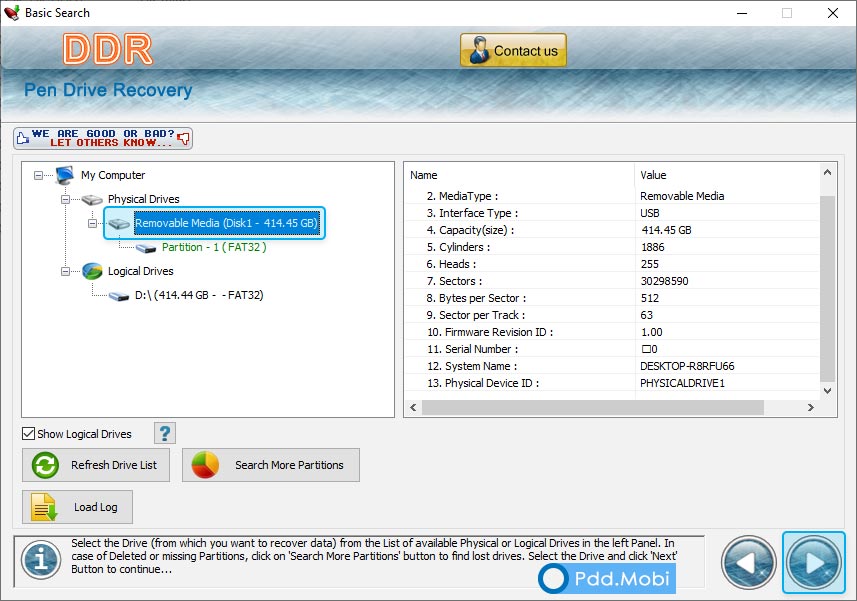
Task: Select the '12. System Name :' row
Action: (612, 366)
